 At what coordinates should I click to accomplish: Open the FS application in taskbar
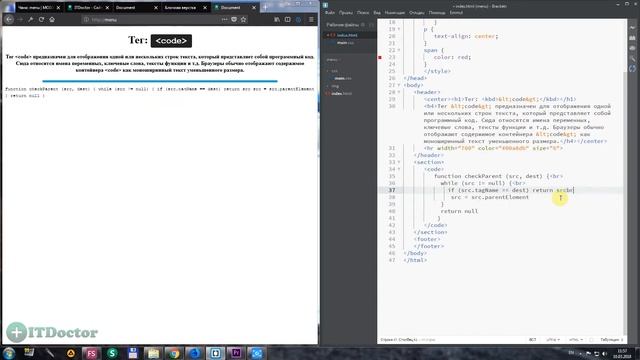(91, 353)
